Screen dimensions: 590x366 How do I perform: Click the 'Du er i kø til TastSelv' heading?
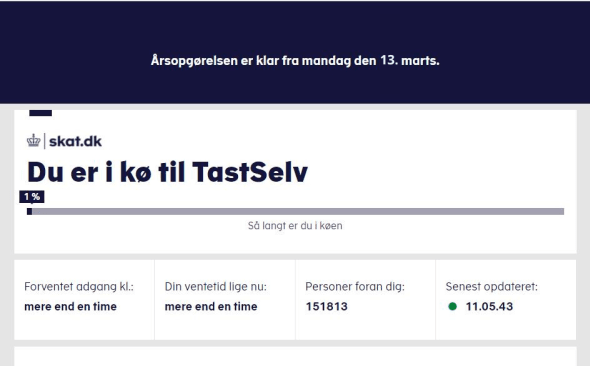click(x=167, y=172)
